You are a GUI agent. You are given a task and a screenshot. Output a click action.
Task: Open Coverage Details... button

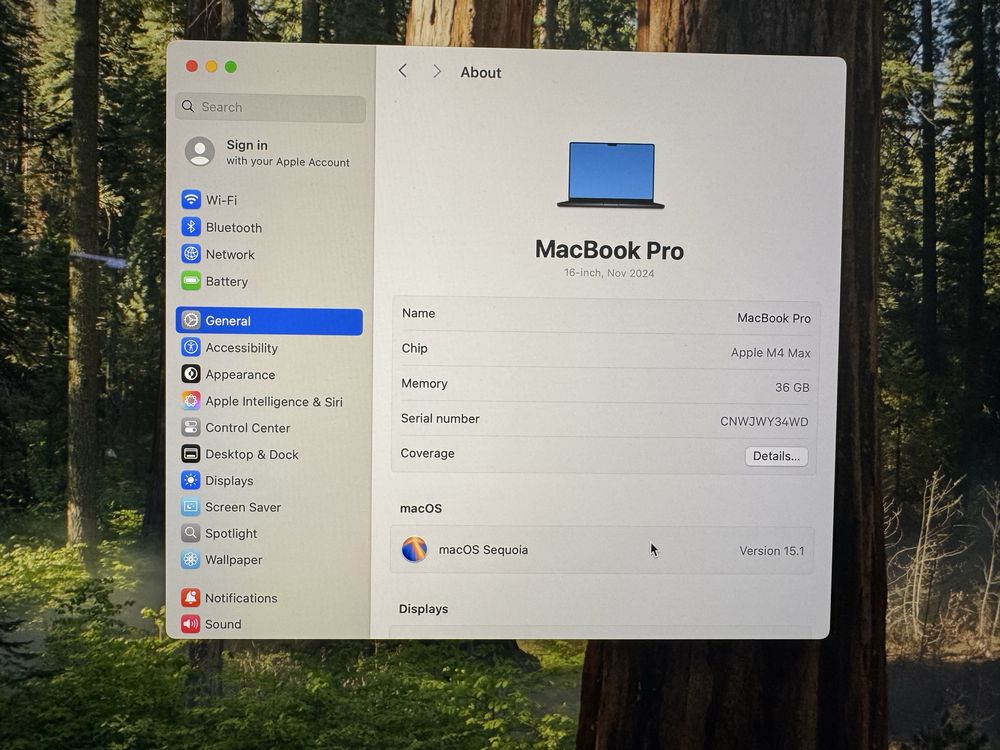pyautogui.click(x=776, y=456)
